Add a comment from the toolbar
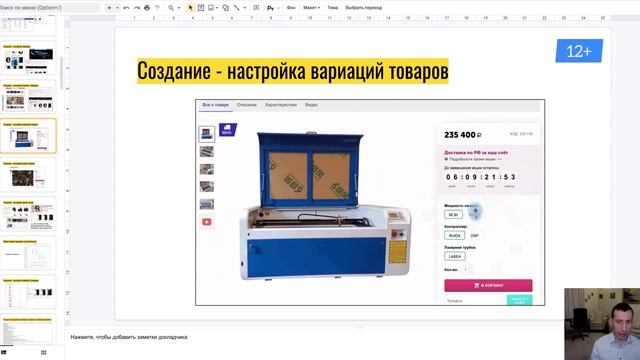640x360 pixels. click(256, 8)
